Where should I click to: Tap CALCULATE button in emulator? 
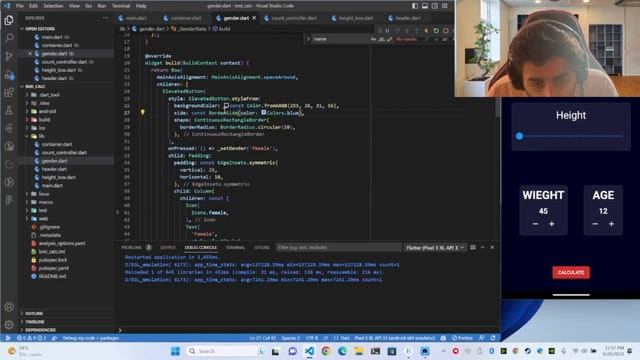click(571, 272)
